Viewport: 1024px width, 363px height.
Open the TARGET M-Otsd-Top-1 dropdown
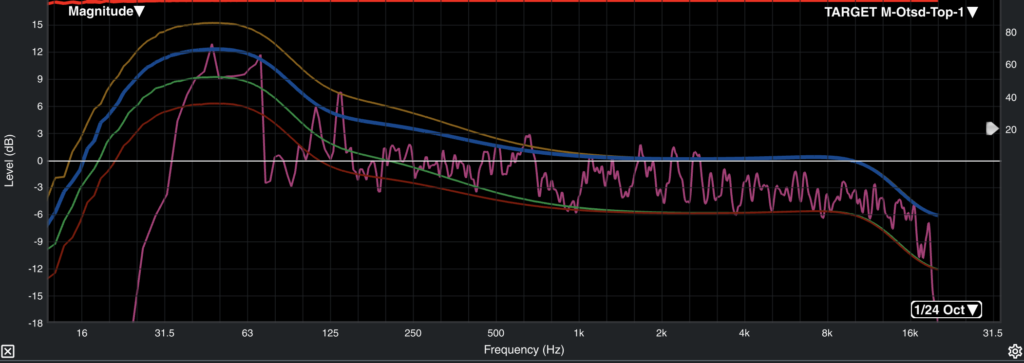(901, 12)
